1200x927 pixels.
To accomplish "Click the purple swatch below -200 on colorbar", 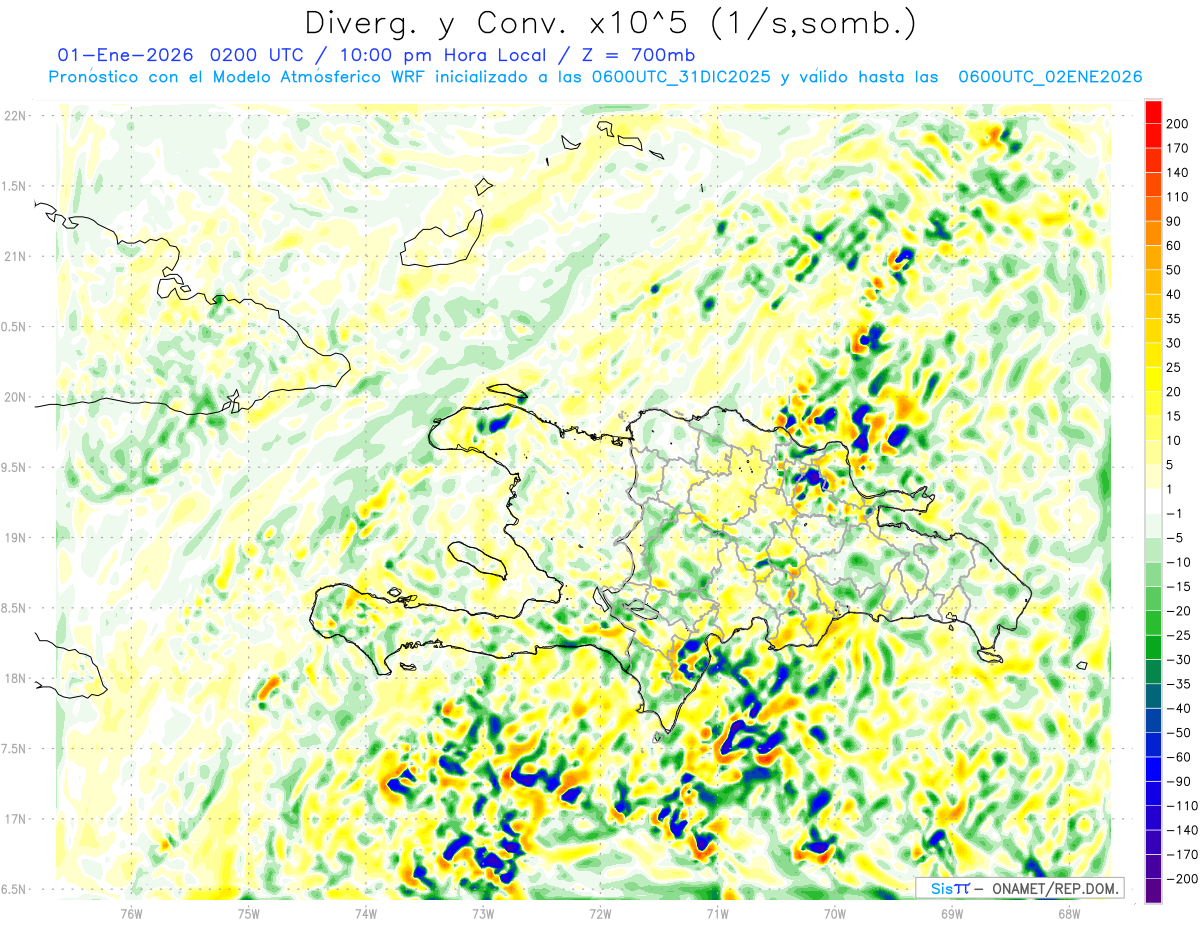I will (1153, 890).
